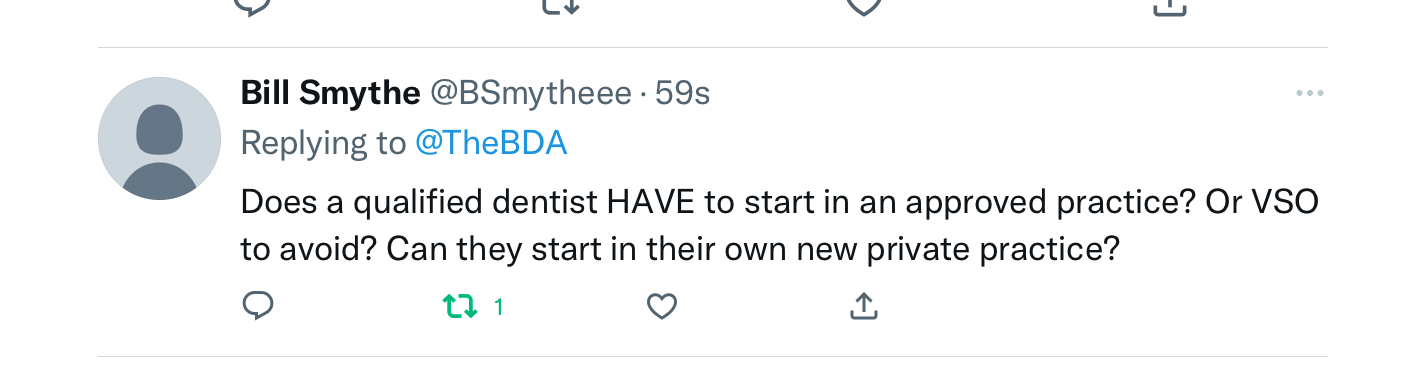Click the retweet count number 1

(x=498, y=307)
